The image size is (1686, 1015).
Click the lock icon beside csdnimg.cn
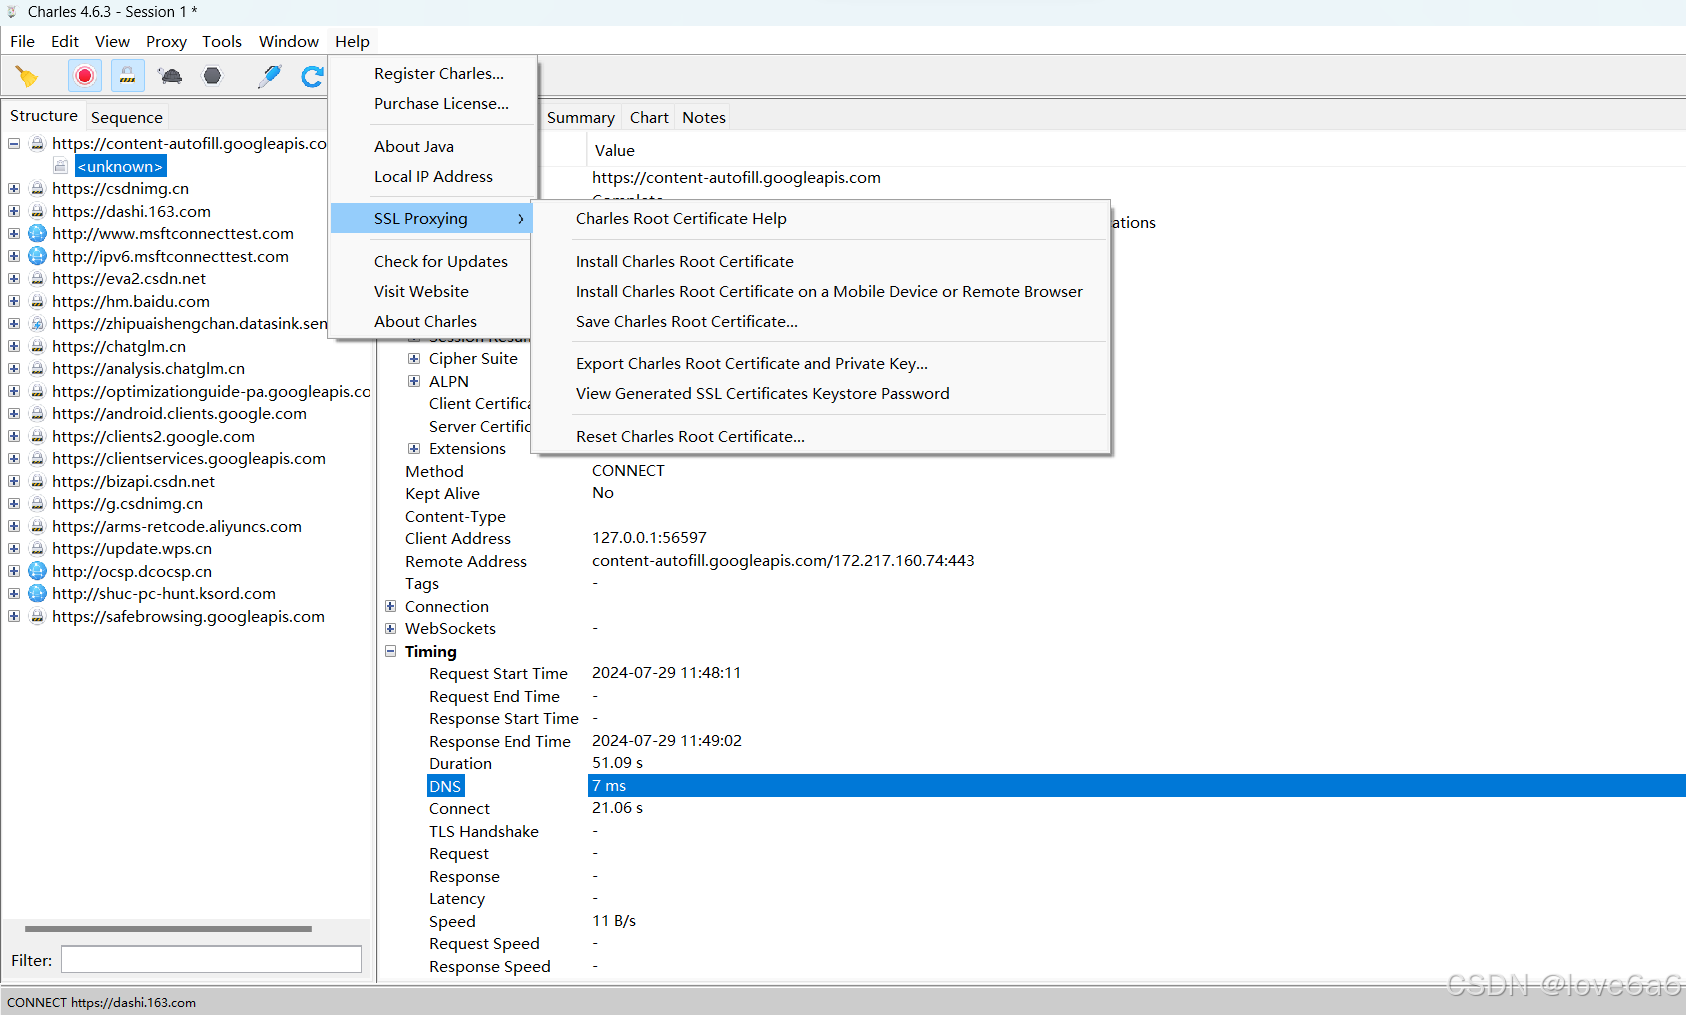point(37,188)
